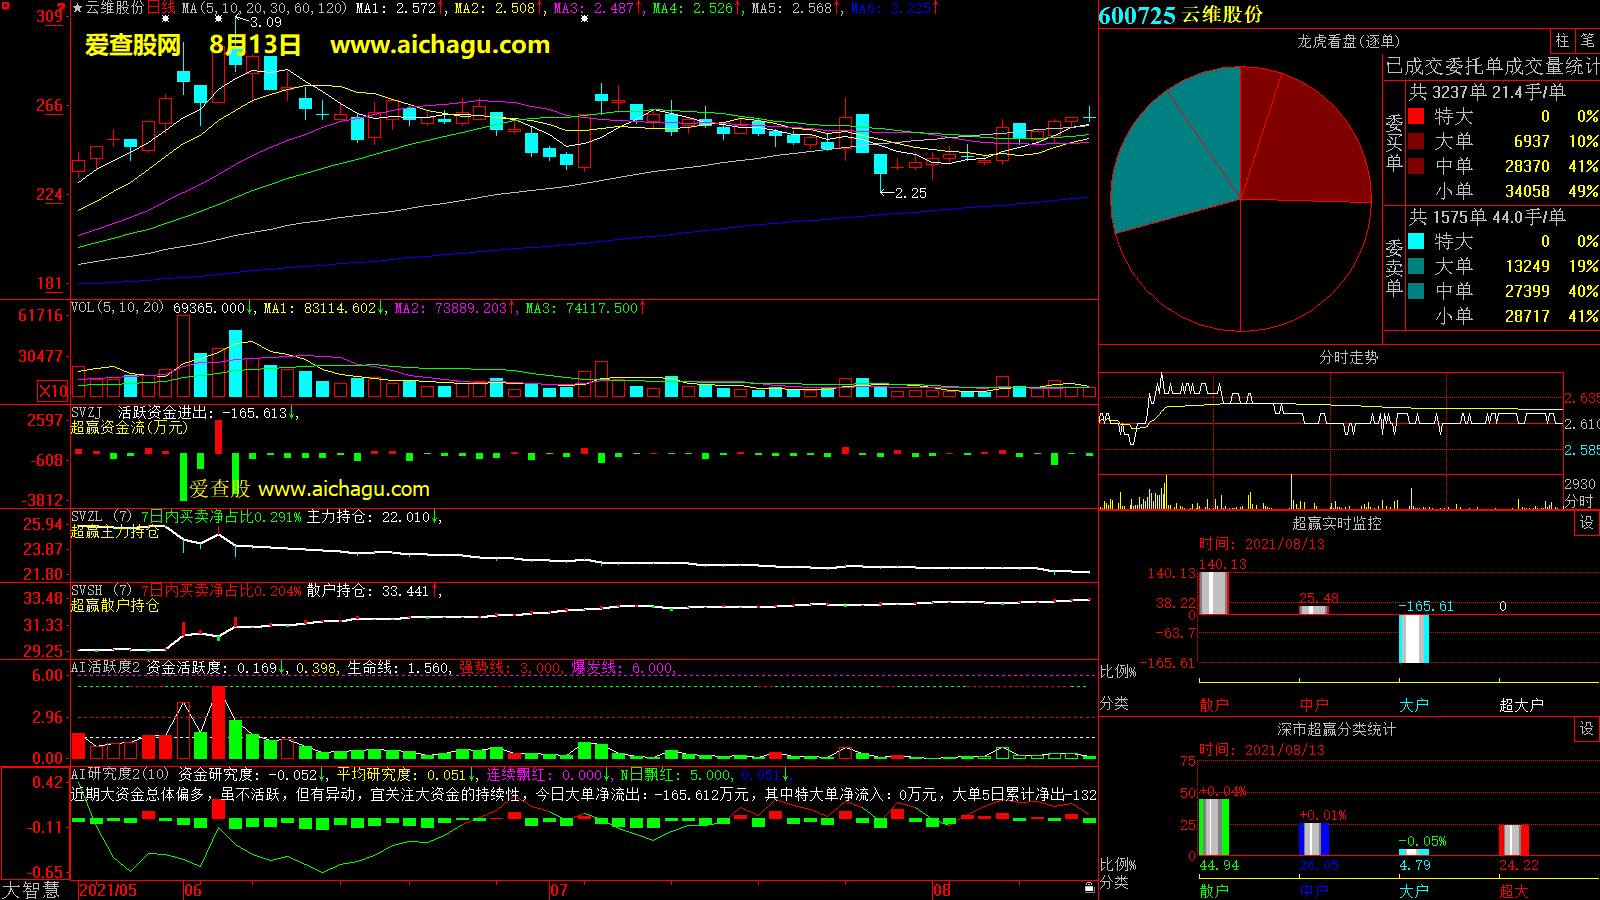Click the 600725 stock code header

1136,15
